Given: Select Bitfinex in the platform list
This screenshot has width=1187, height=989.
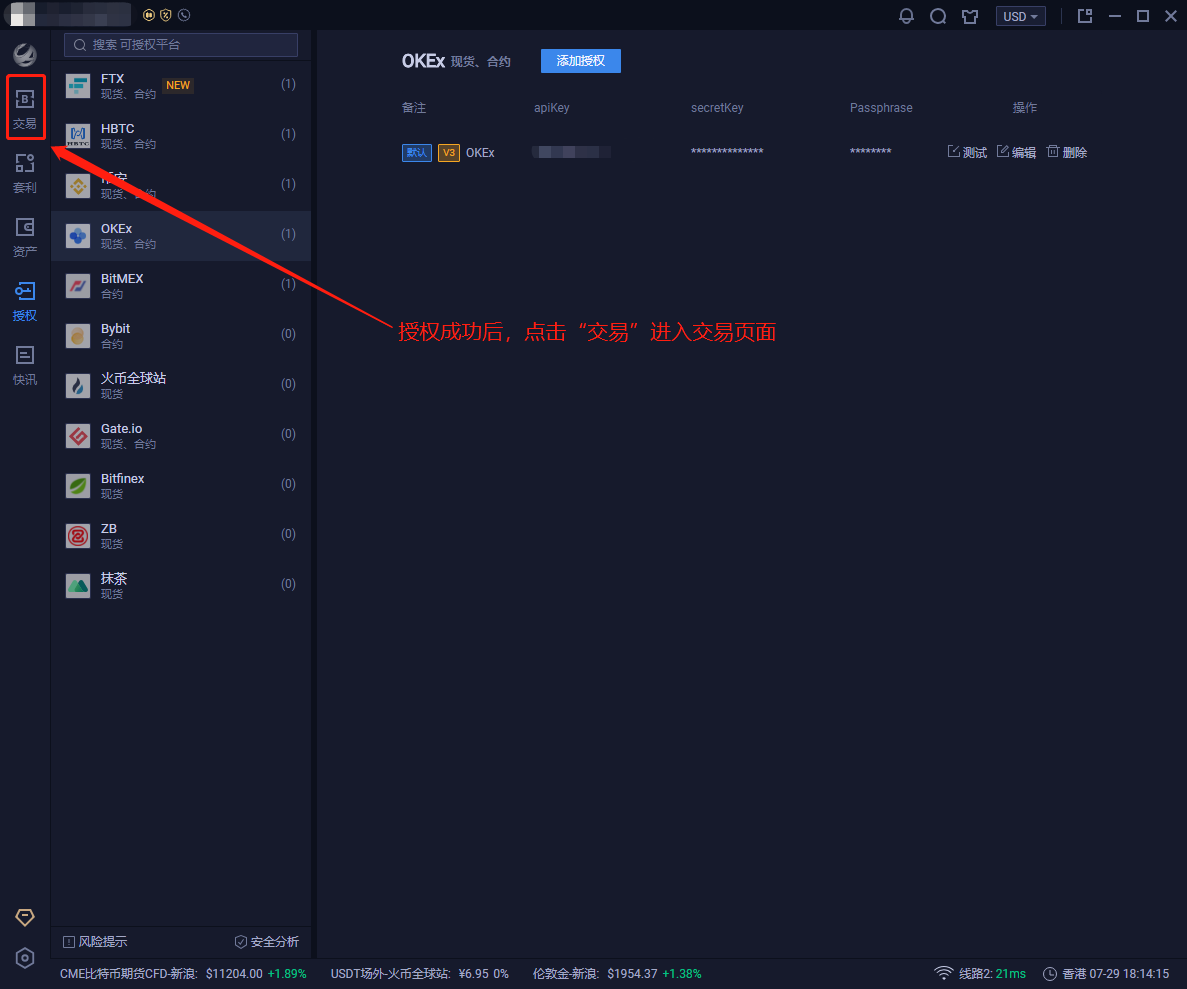Looking at the screenshot, I should tap(181, 486).
